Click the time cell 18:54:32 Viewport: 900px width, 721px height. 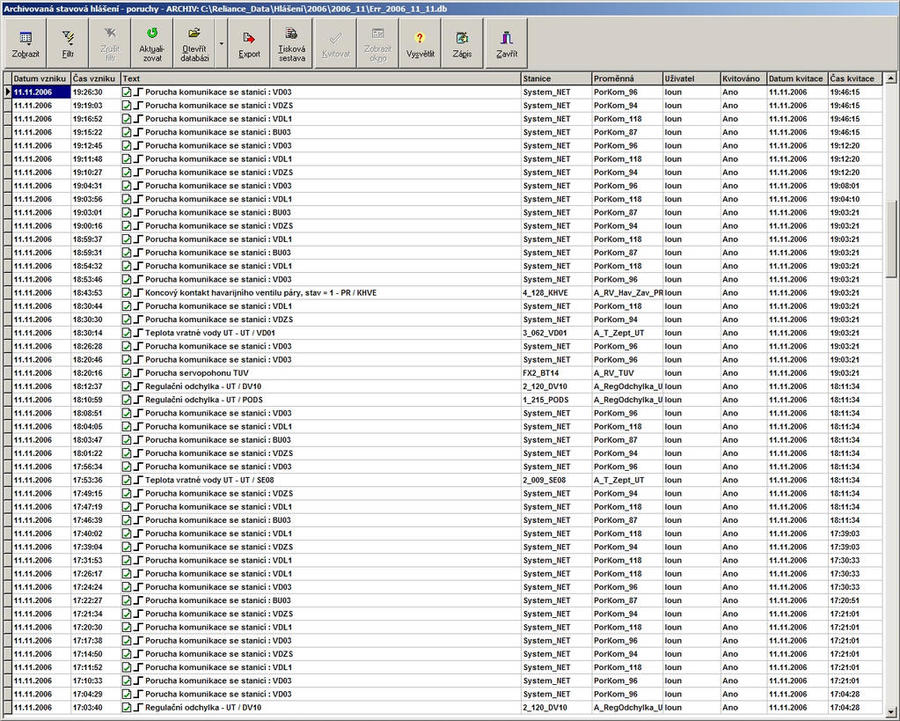click(95, 266)
